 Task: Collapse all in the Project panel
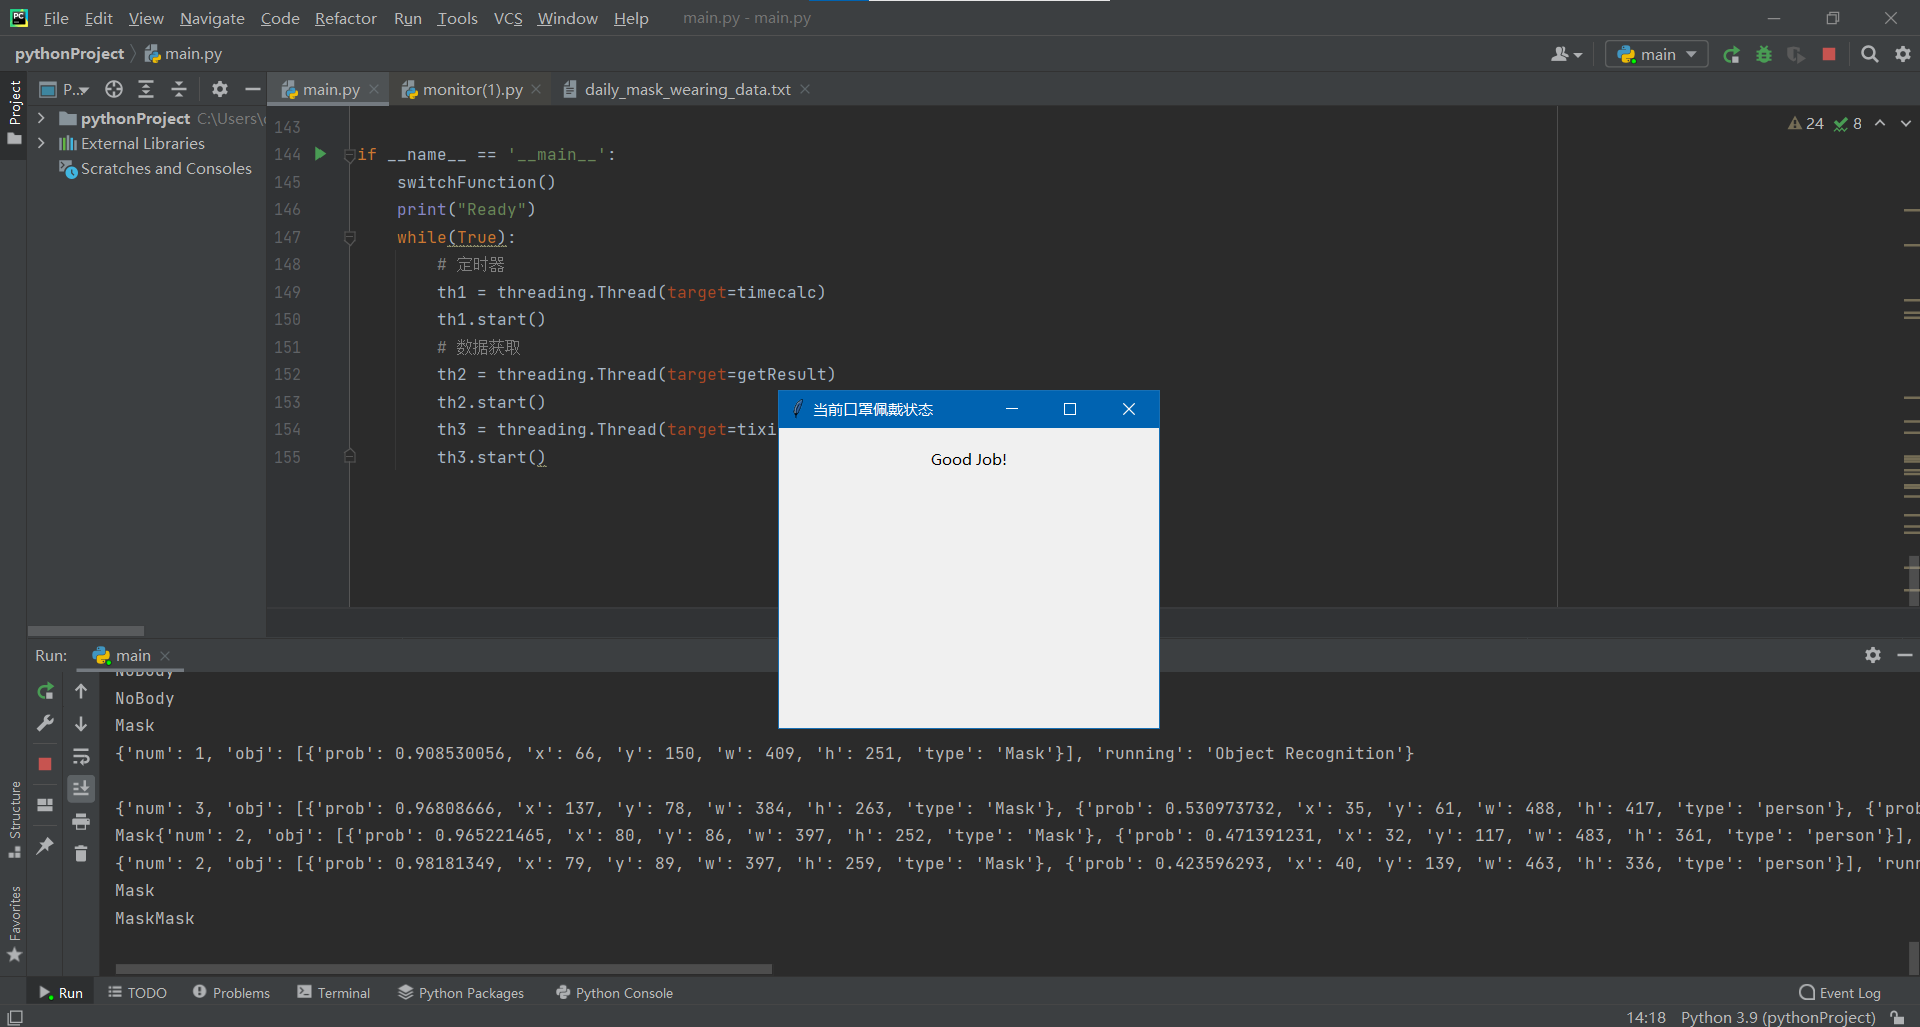(179, 89)
